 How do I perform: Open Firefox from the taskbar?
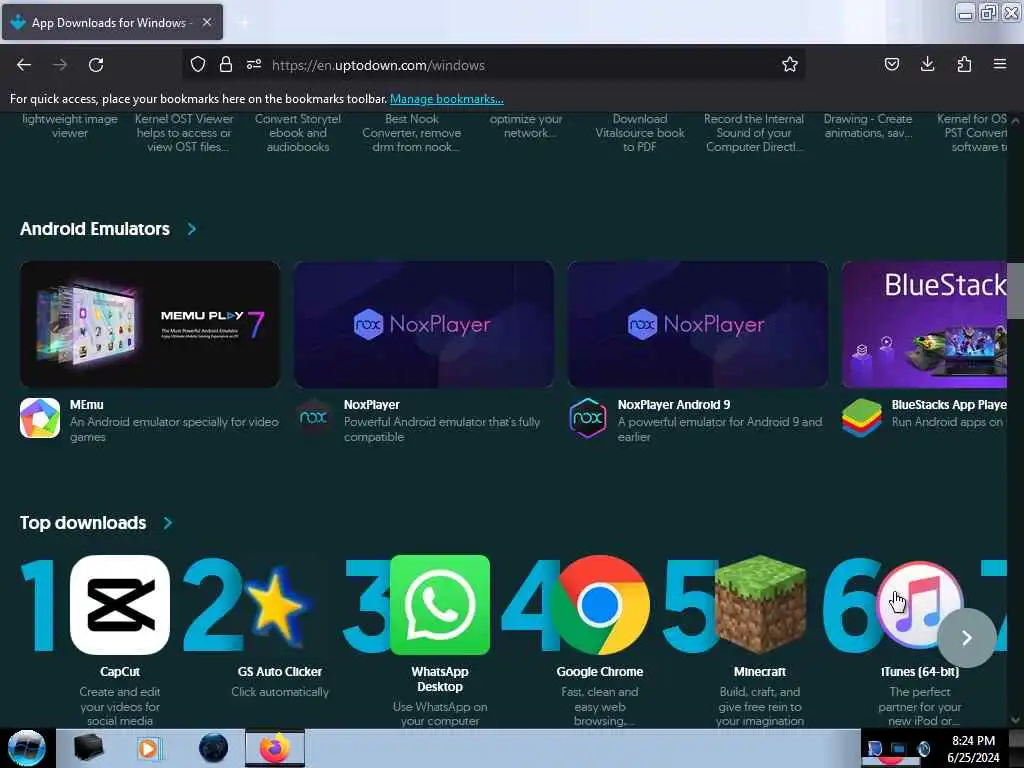coord(275,748)
